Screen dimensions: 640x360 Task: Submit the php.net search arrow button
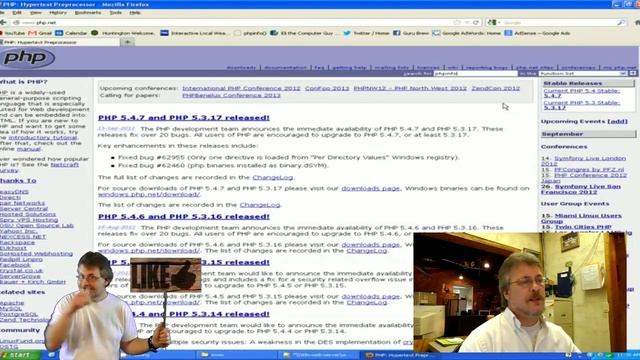point(633,73)
